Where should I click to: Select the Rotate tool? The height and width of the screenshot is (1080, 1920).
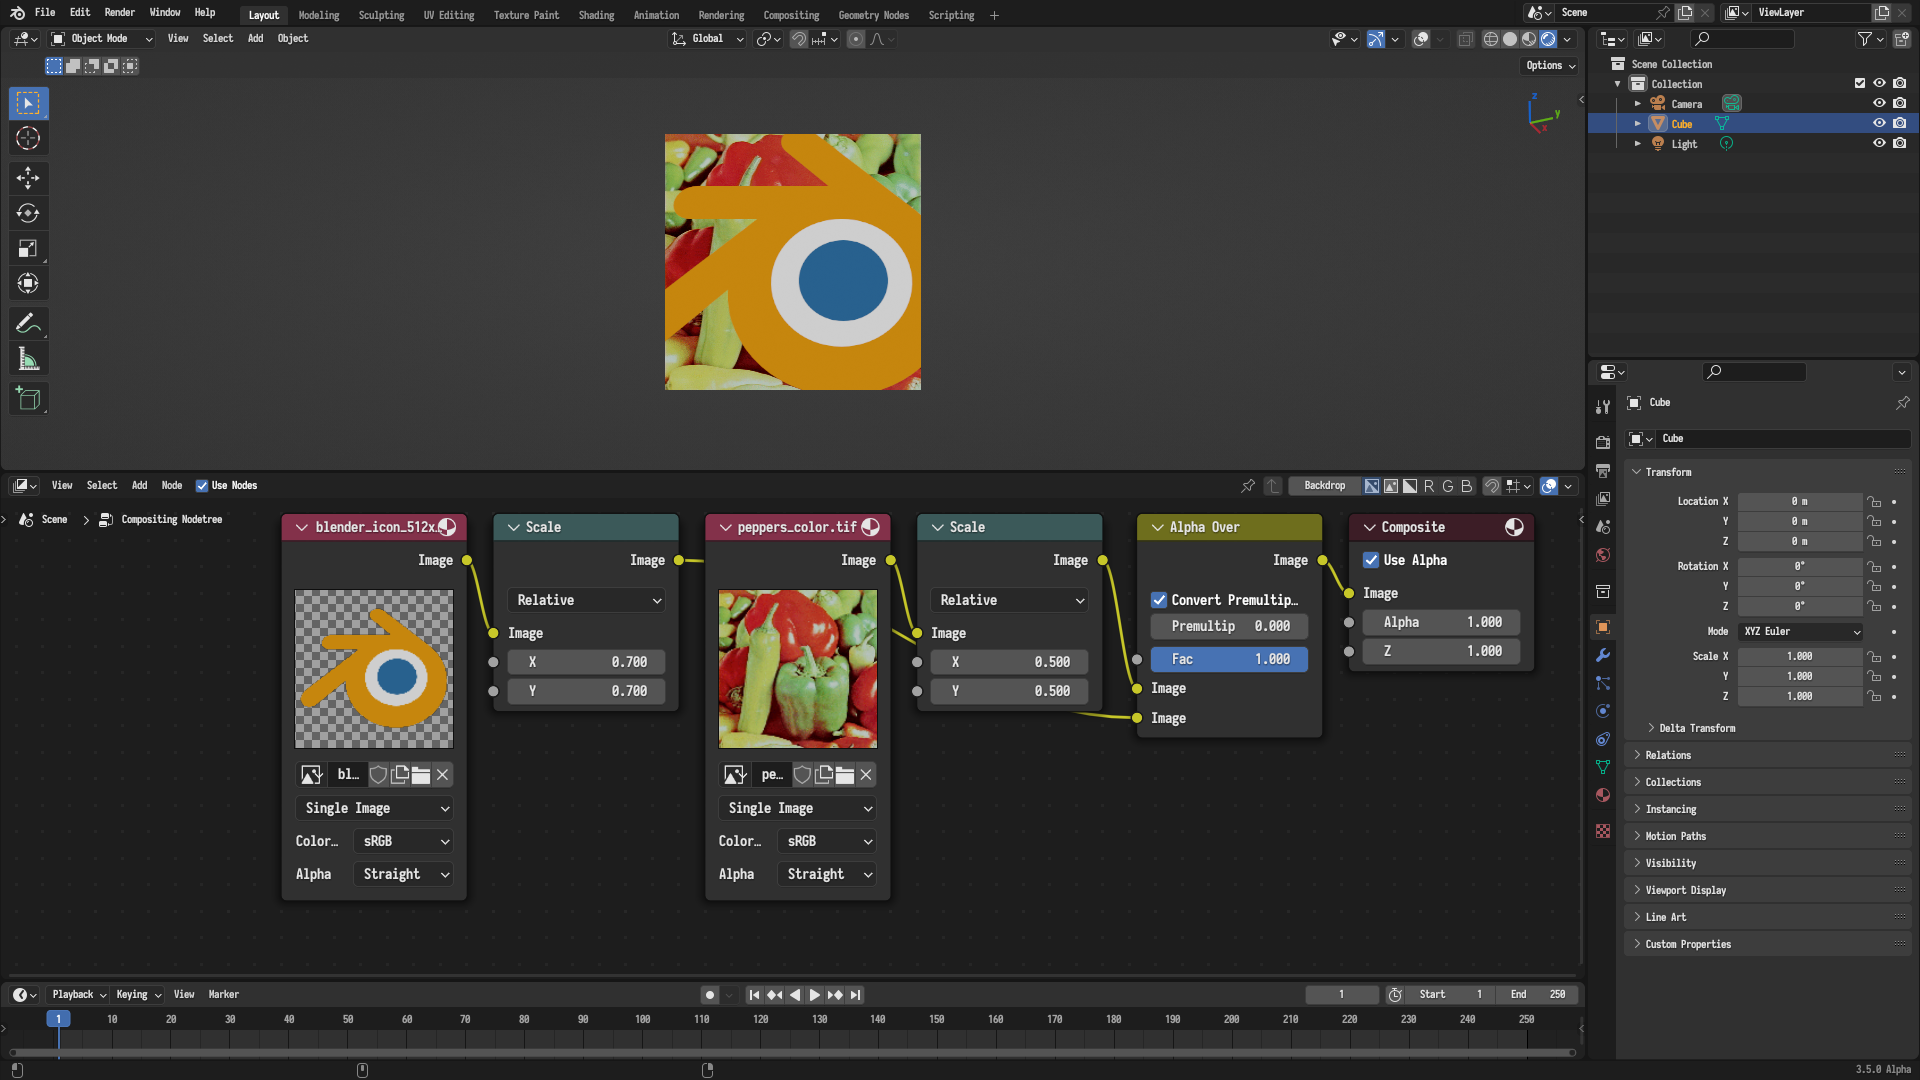click(x=28, y=212)
